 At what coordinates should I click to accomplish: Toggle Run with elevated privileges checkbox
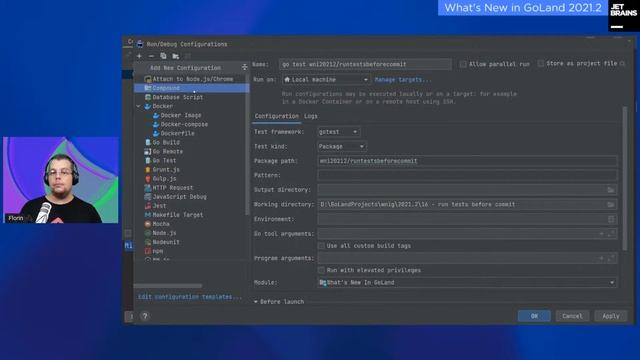(321, 270)
